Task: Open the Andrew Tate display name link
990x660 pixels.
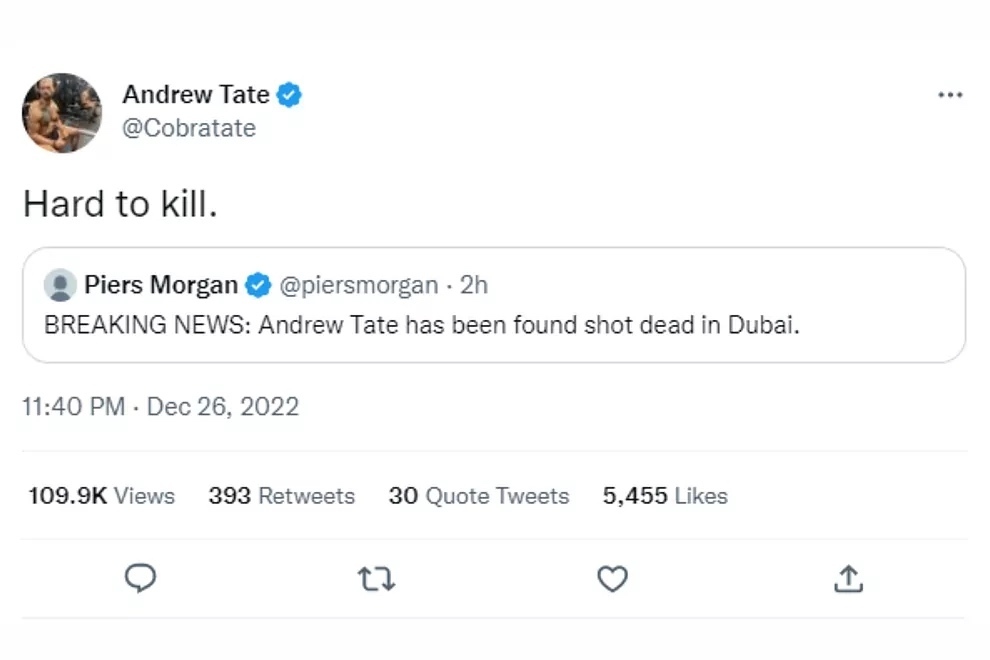Action: click(x=195, y=95)
